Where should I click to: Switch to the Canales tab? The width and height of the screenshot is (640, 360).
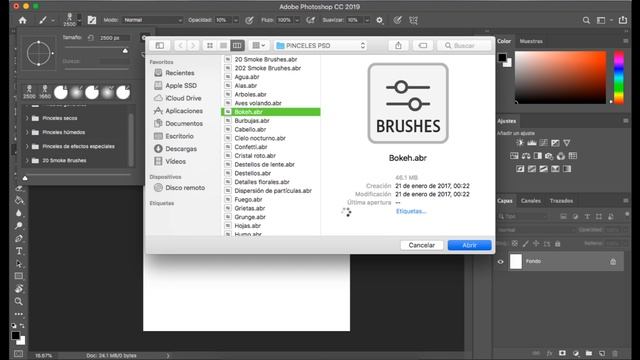tap(531, 200)
